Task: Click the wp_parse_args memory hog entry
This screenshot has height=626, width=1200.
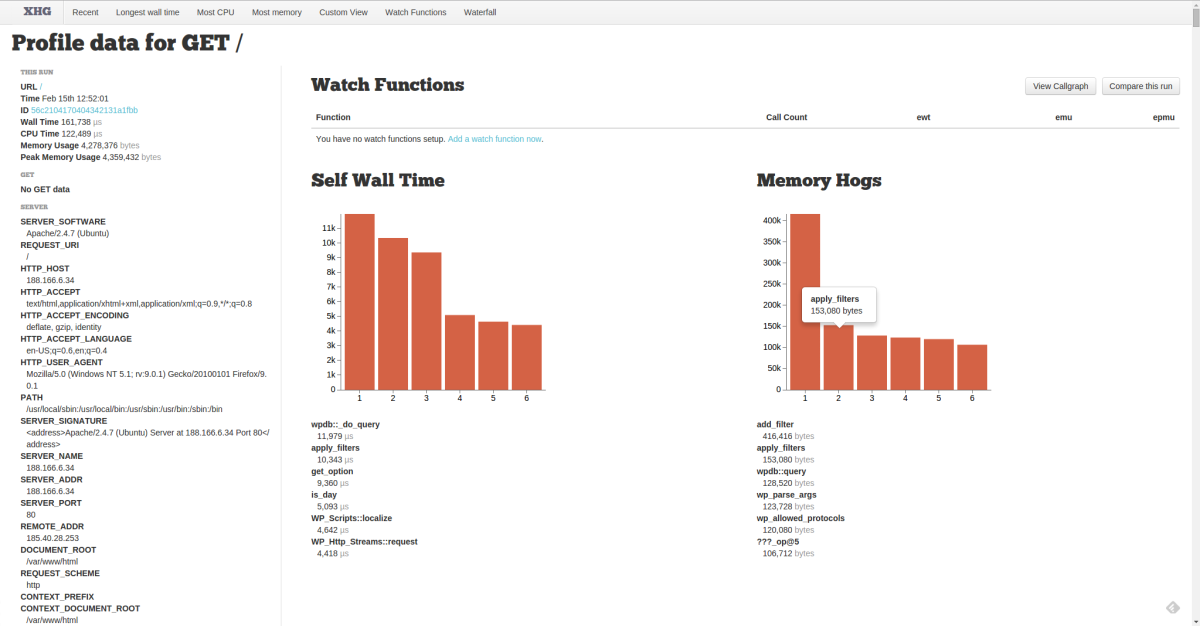Action: (785, 494)
